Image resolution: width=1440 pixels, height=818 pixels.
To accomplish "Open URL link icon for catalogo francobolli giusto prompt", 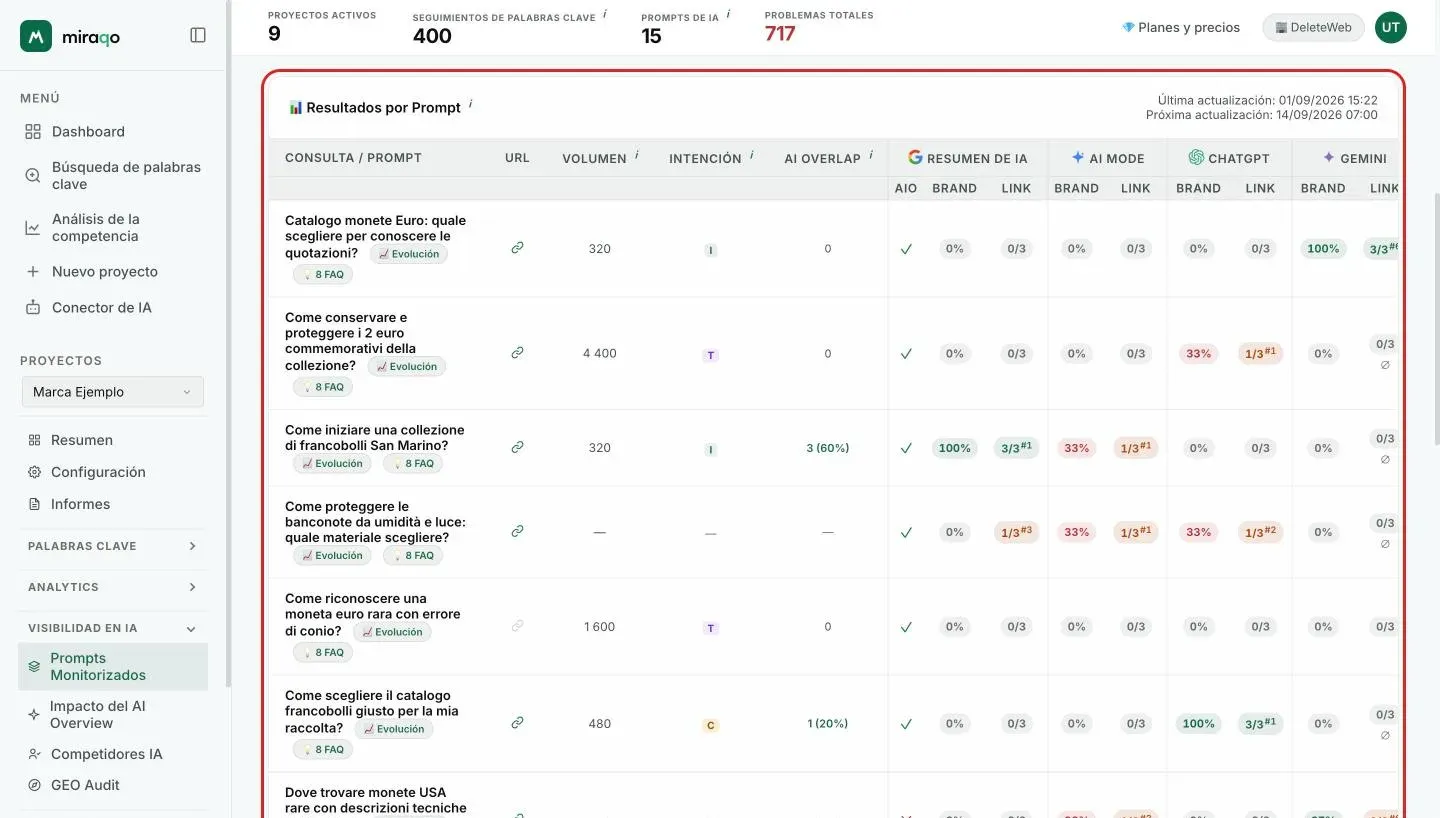I will tap(517, 722).
